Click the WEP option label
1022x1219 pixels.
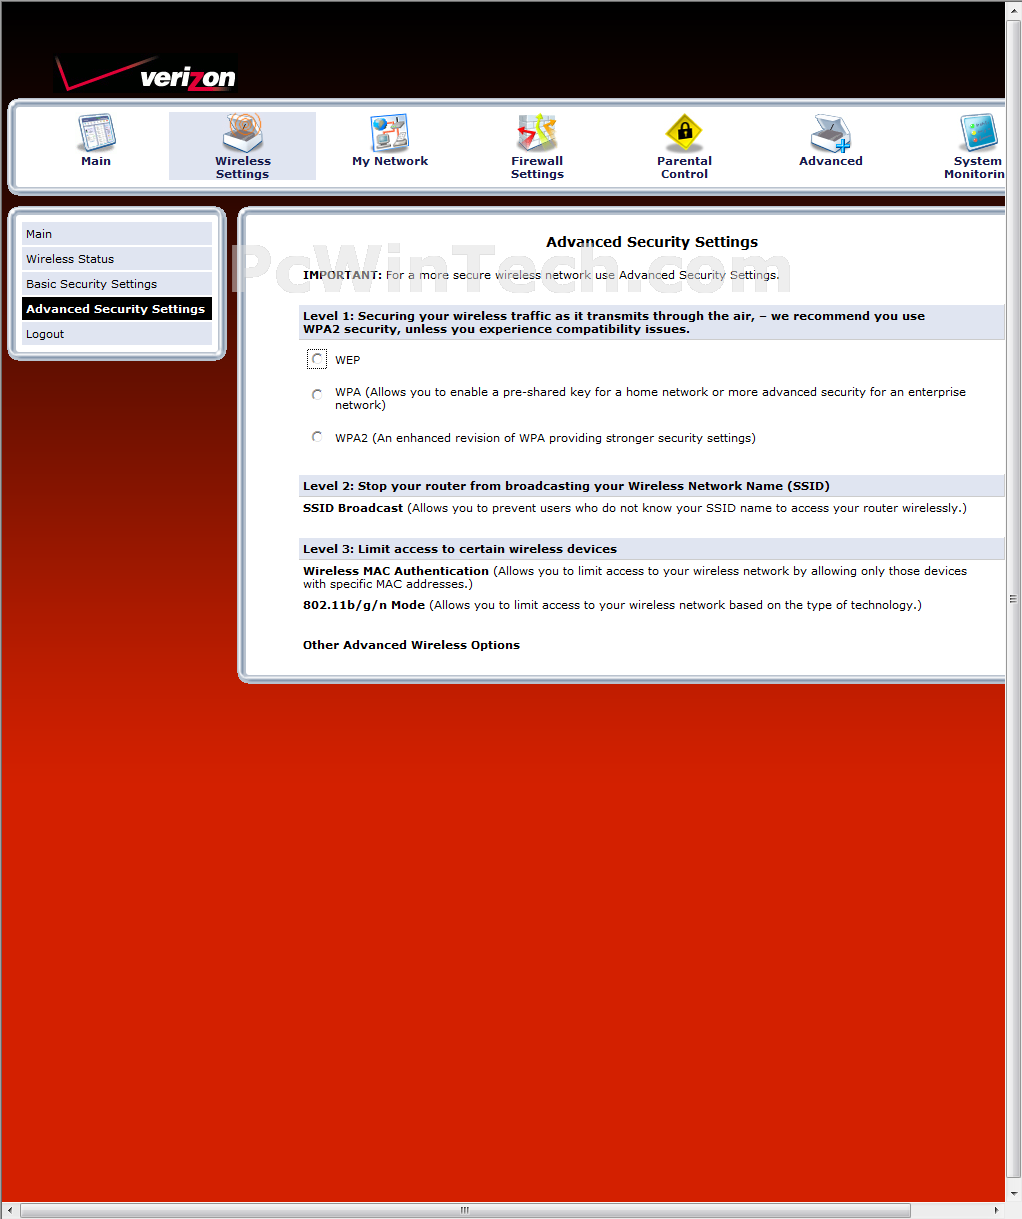point(347,360)
